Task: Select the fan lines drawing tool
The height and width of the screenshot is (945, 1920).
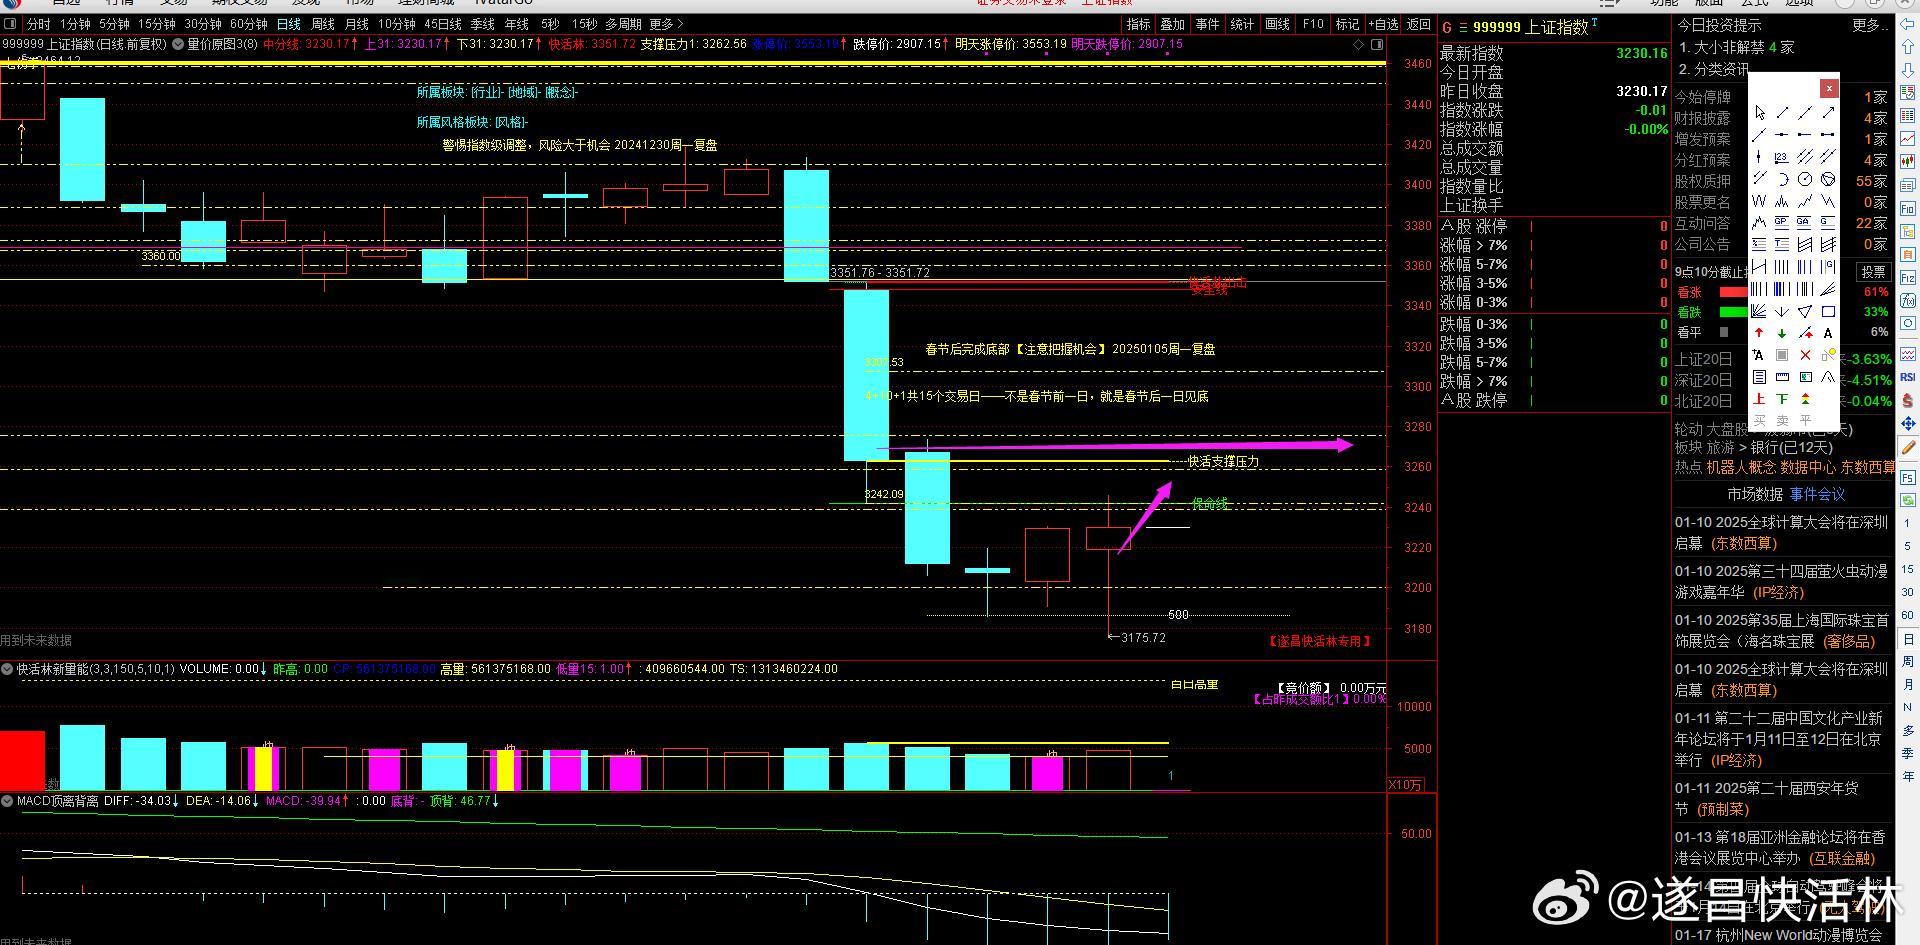Action: (1760, 311)
